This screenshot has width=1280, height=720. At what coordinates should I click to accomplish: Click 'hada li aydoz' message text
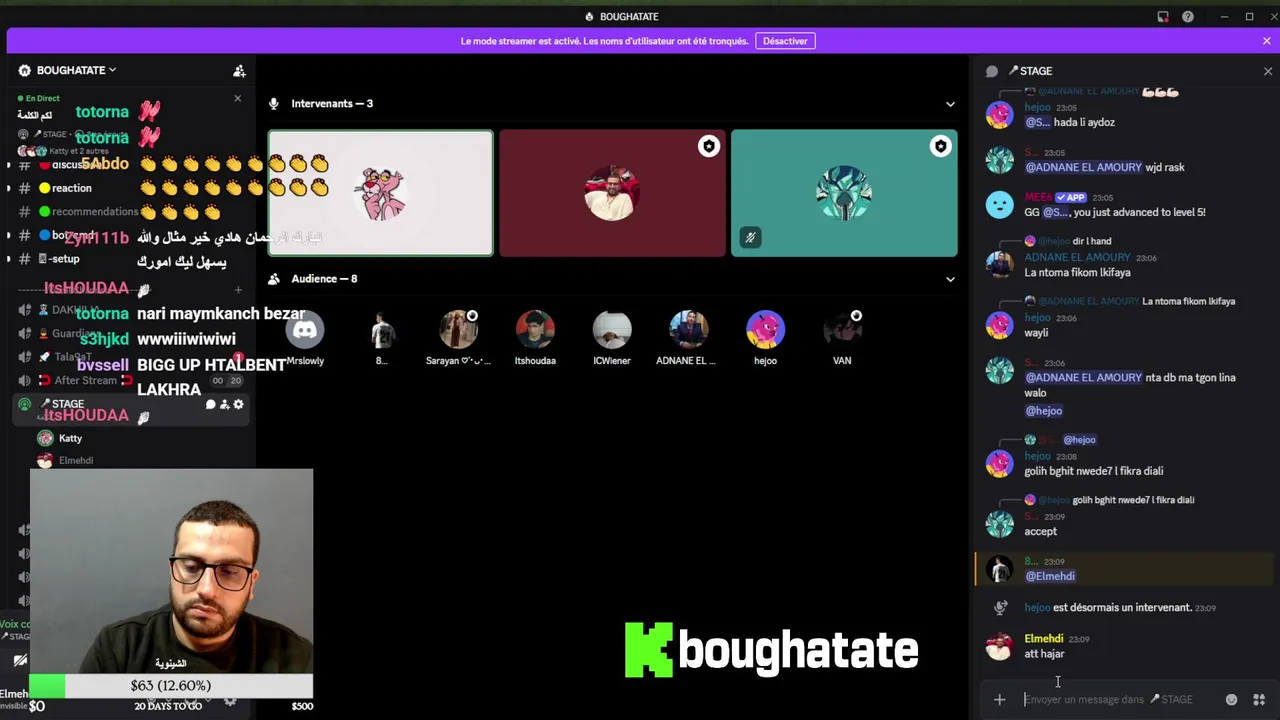(x=1084, y=122)
